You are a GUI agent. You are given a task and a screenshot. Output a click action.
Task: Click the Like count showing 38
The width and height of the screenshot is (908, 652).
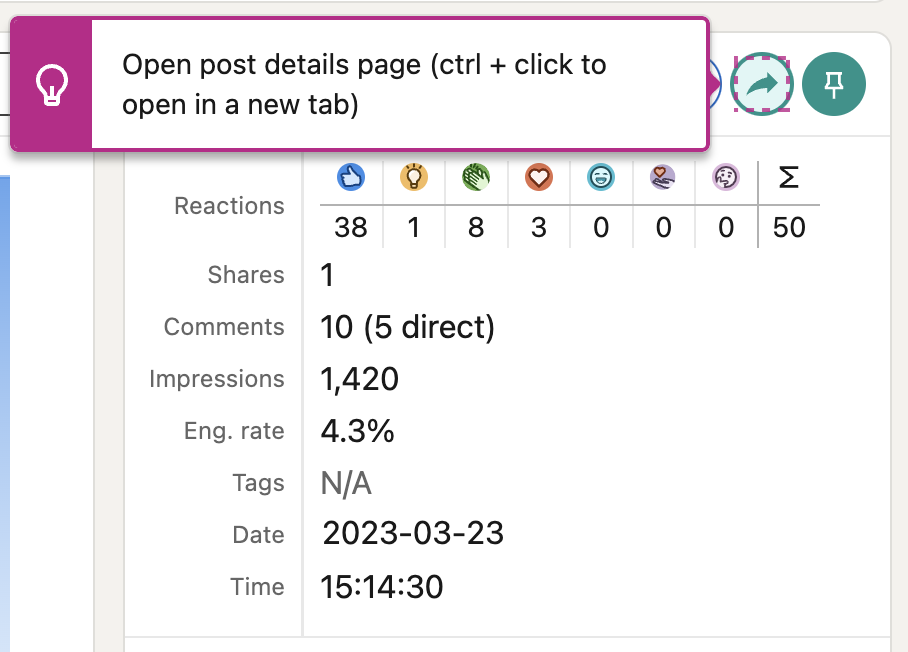tap(349, 227)
